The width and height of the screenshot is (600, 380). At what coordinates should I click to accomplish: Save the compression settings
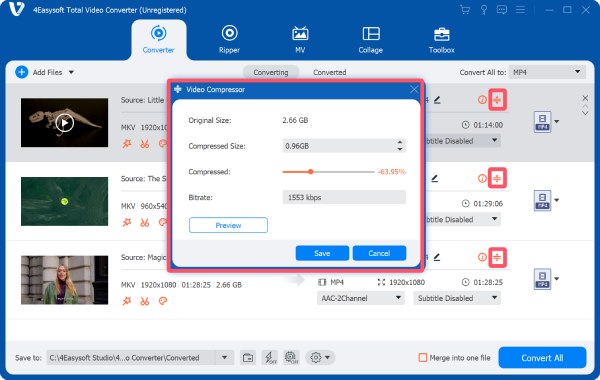[322, 253]
